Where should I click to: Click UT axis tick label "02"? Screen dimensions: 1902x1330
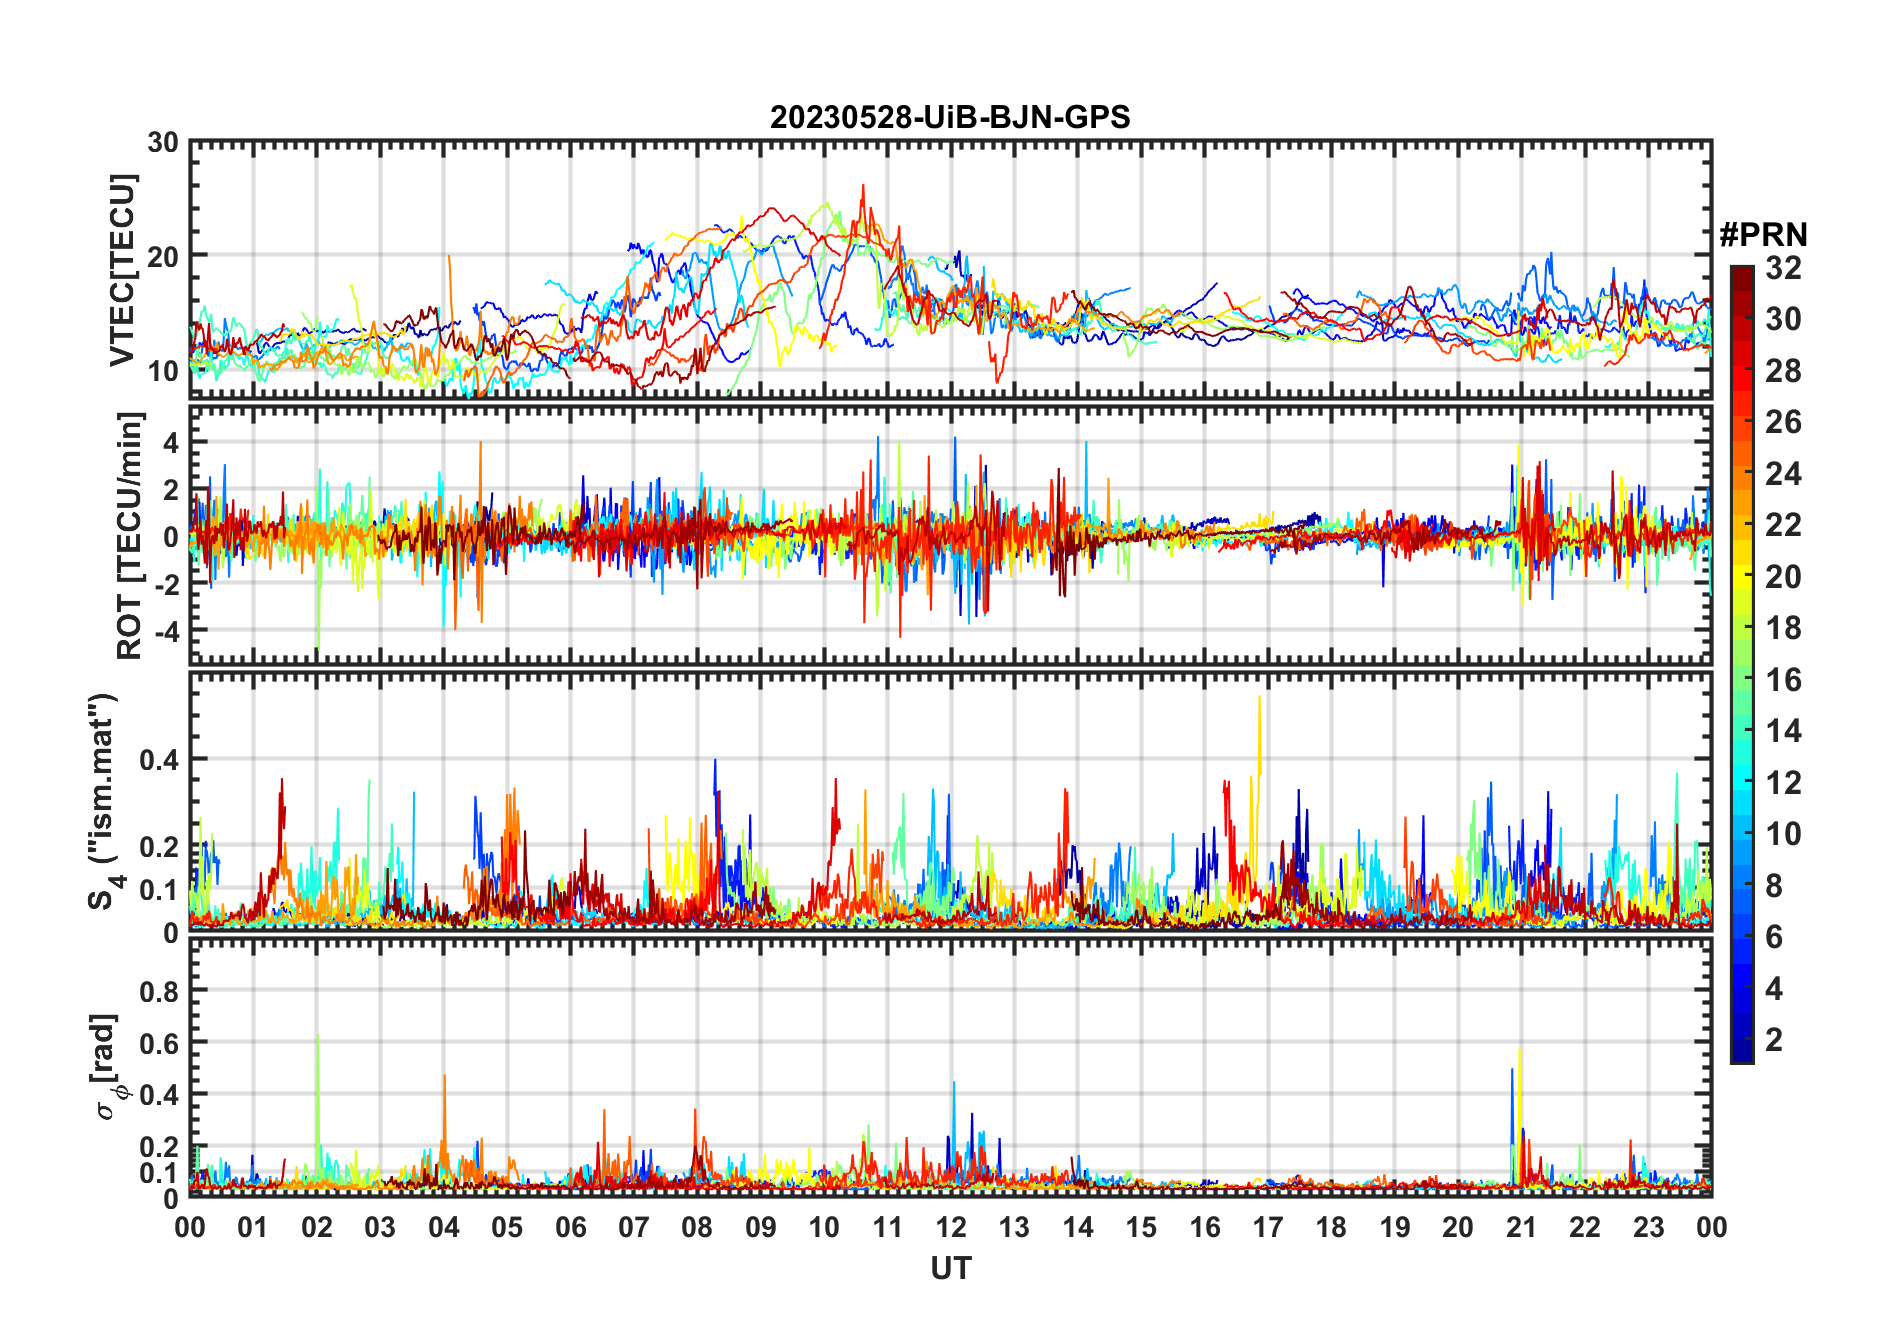pyautogui.click(x=317, y=1227)
